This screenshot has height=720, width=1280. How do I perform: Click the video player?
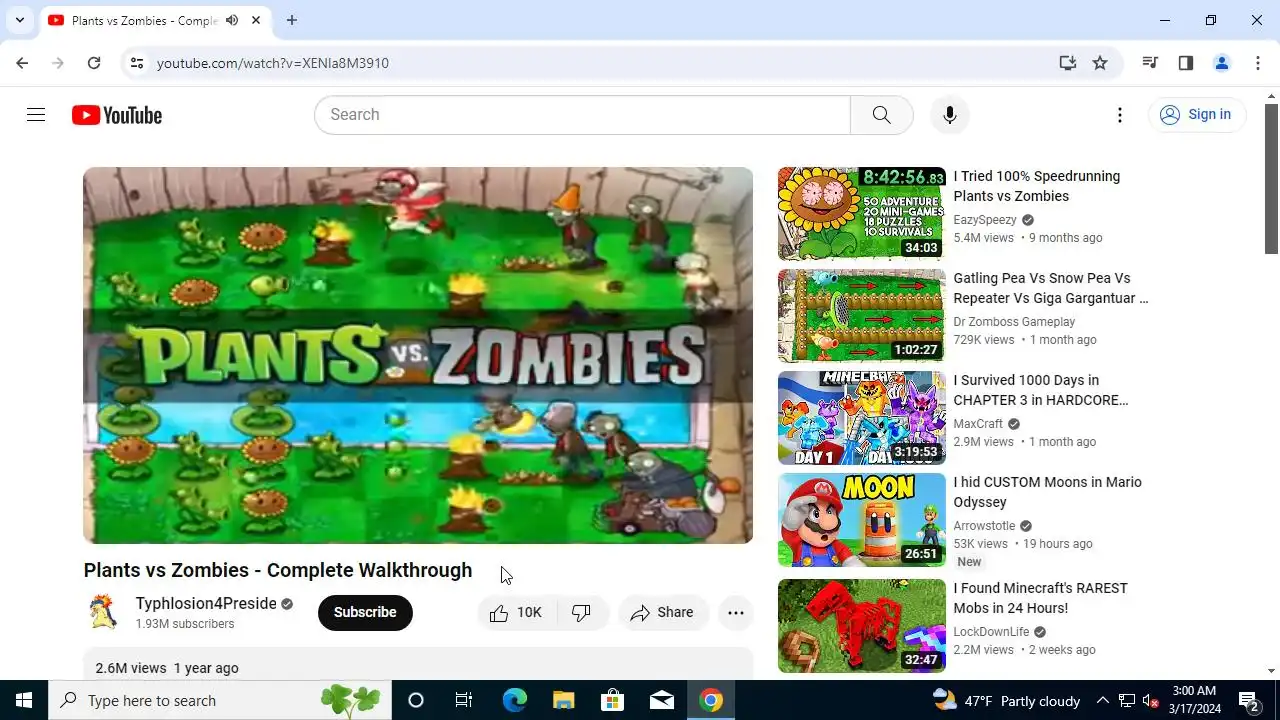pyautogui.click(x=418, y=355)
